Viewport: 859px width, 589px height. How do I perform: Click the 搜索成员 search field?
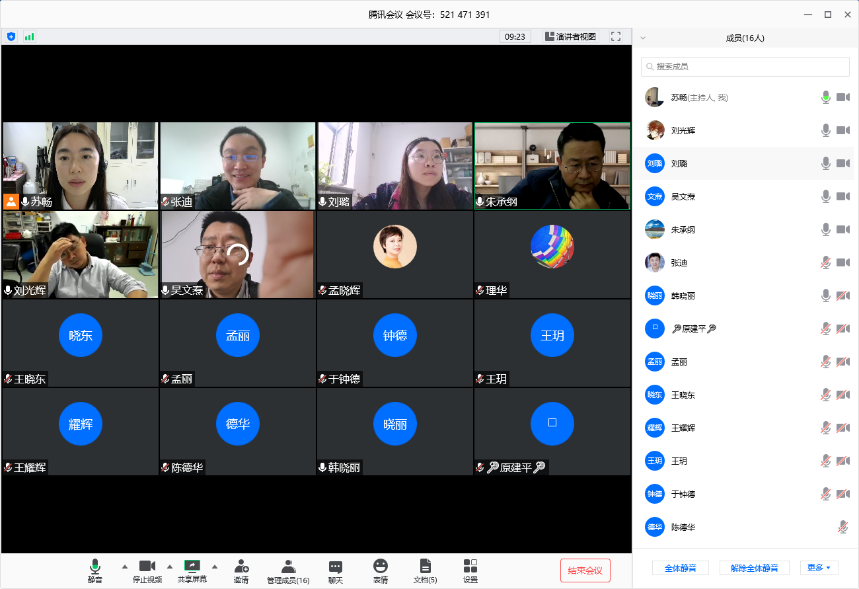[x=745, y=66]
